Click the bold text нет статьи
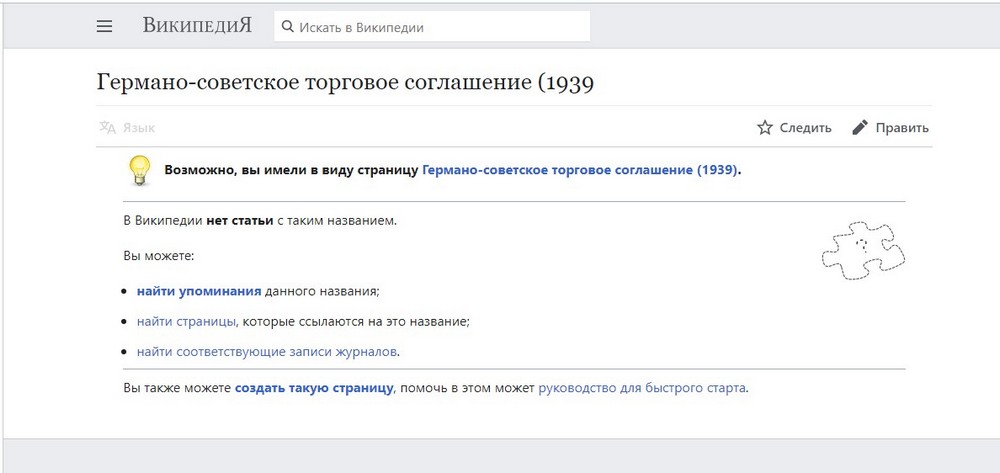The height and width of the screenshot is (473, 1000). tap(240, 222)
